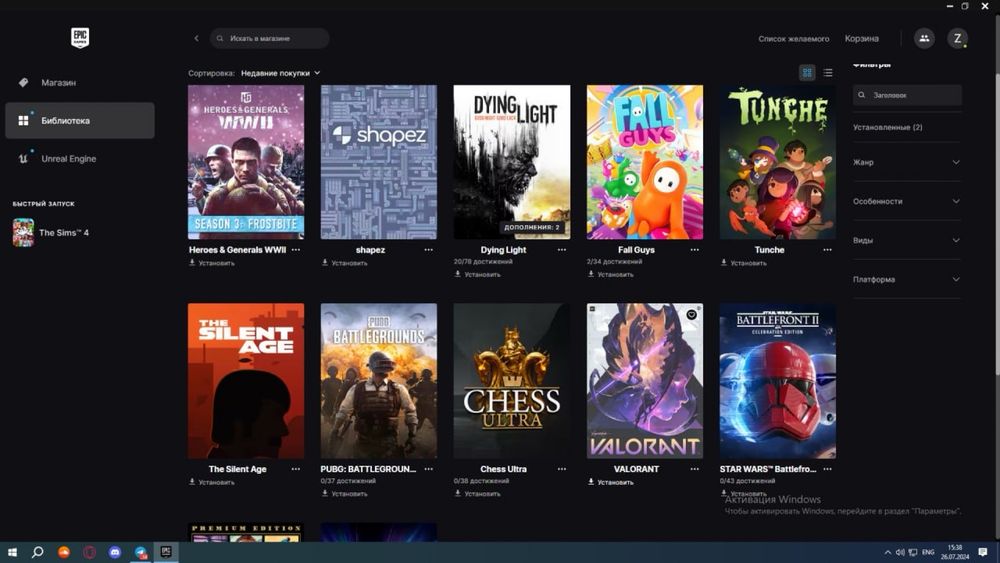Install VALORANT via Установить

(610, 482)
